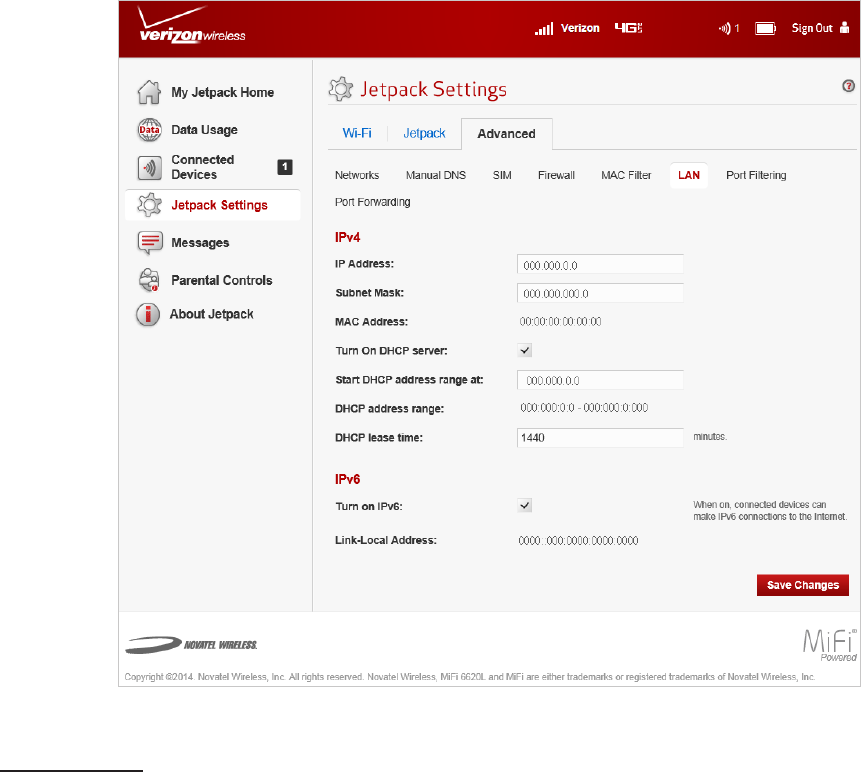Open the help question mark icon
Image resolution: width=861 pixels, height=772 pixels.
848,87
